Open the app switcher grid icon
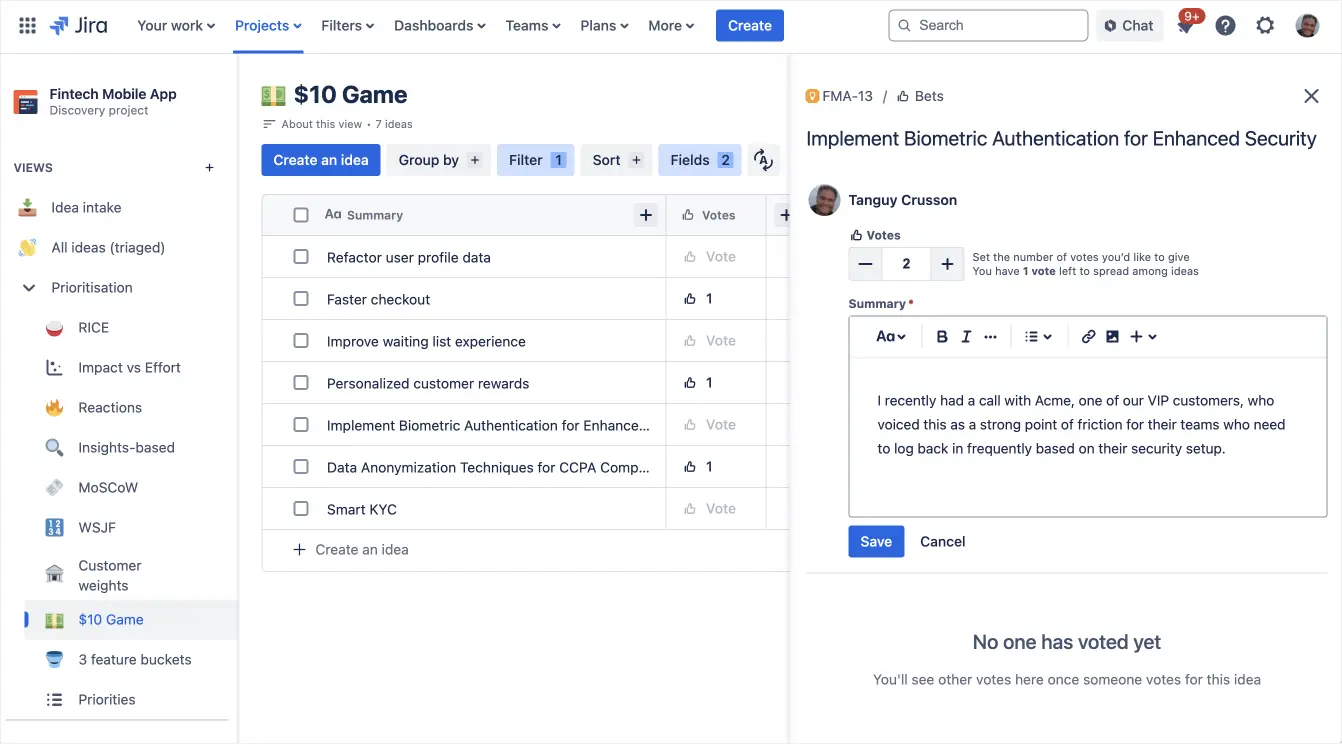1342x744 pixels. click(27, 26)
